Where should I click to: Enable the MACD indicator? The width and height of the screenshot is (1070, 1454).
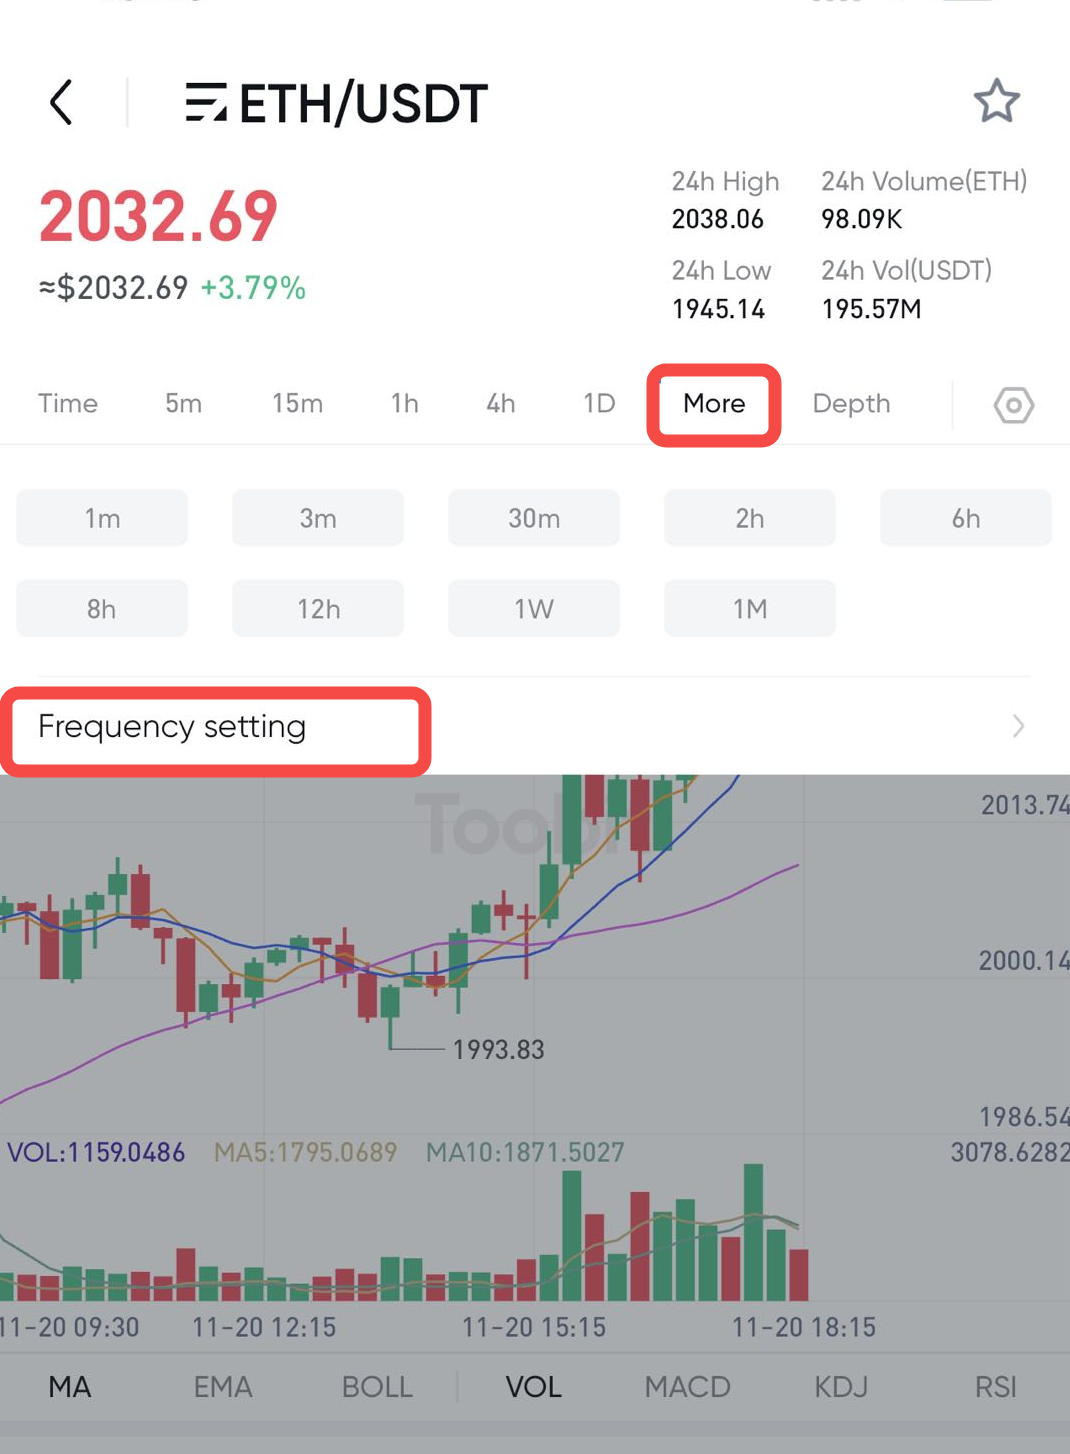(x=687, y=1387)
